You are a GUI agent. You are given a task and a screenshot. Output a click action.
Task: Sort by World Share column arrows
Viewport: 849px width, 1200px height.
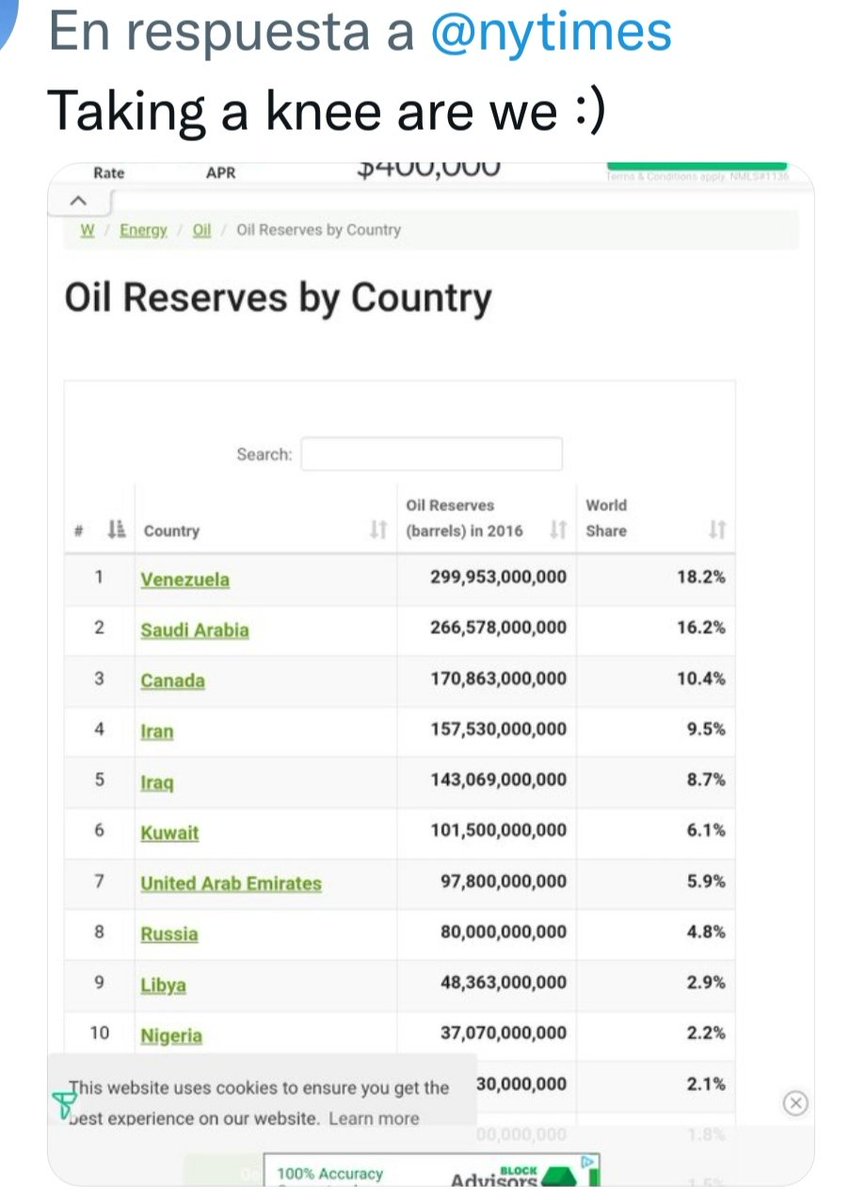pyautogui.click(x=717, y=531)
